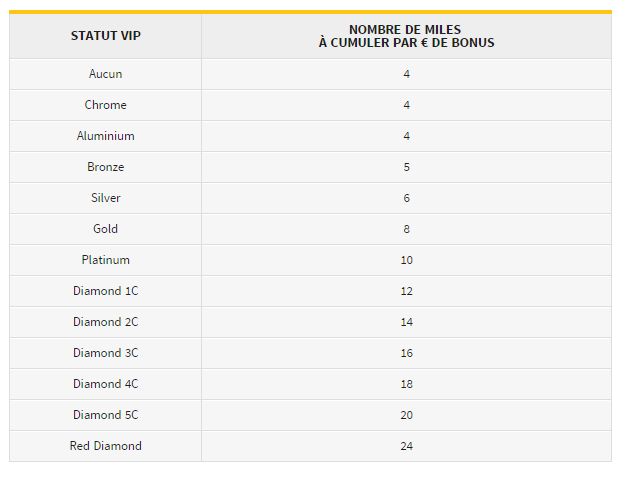625x477 pixels.
Task: Select the miles value 16
Action: tap(407, 353)
